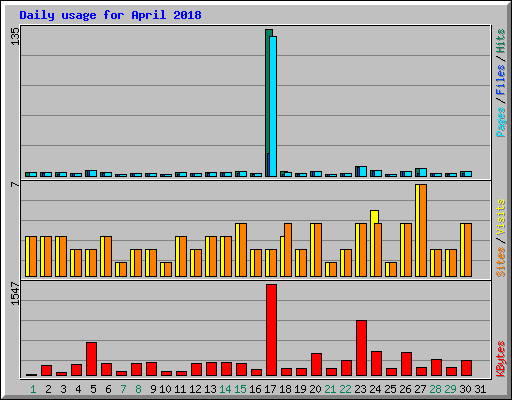Click the red KBytes bar for day 23
512x400 pixels.
coord(361,348)
